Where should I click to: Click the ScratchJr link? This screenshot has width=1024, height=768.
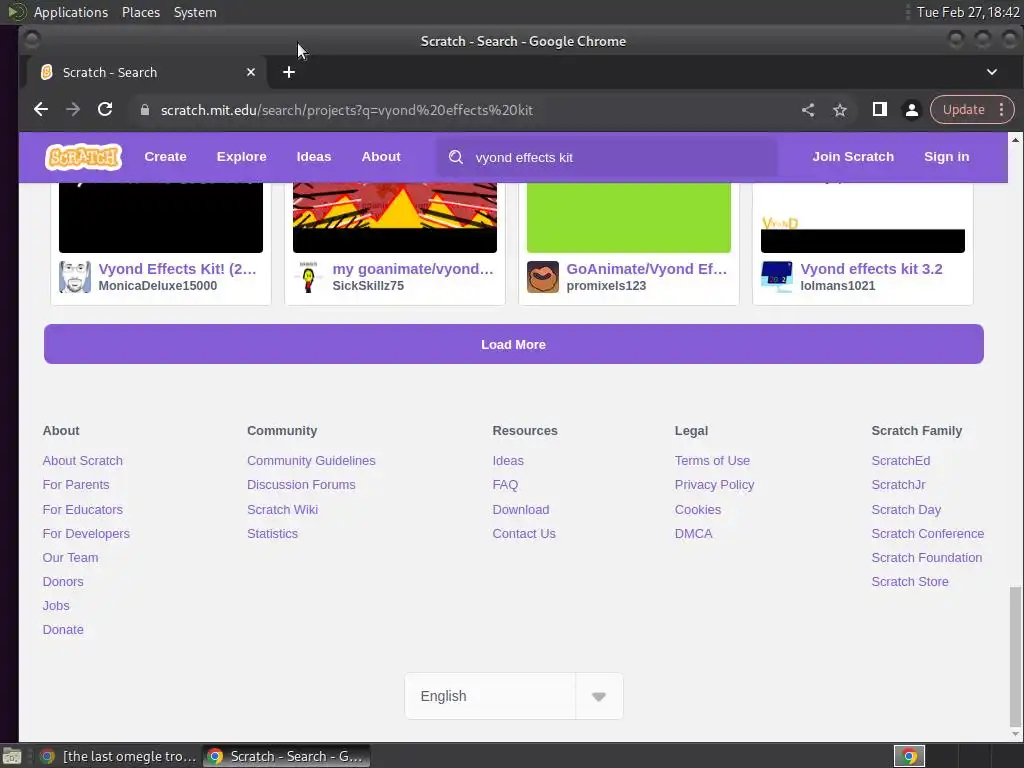898,485
